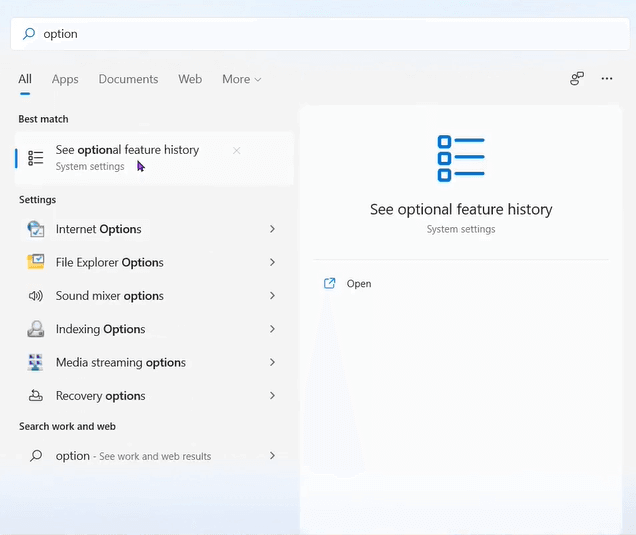Select the Web search tab
This screenshot has width=636, height=535.
190,79
